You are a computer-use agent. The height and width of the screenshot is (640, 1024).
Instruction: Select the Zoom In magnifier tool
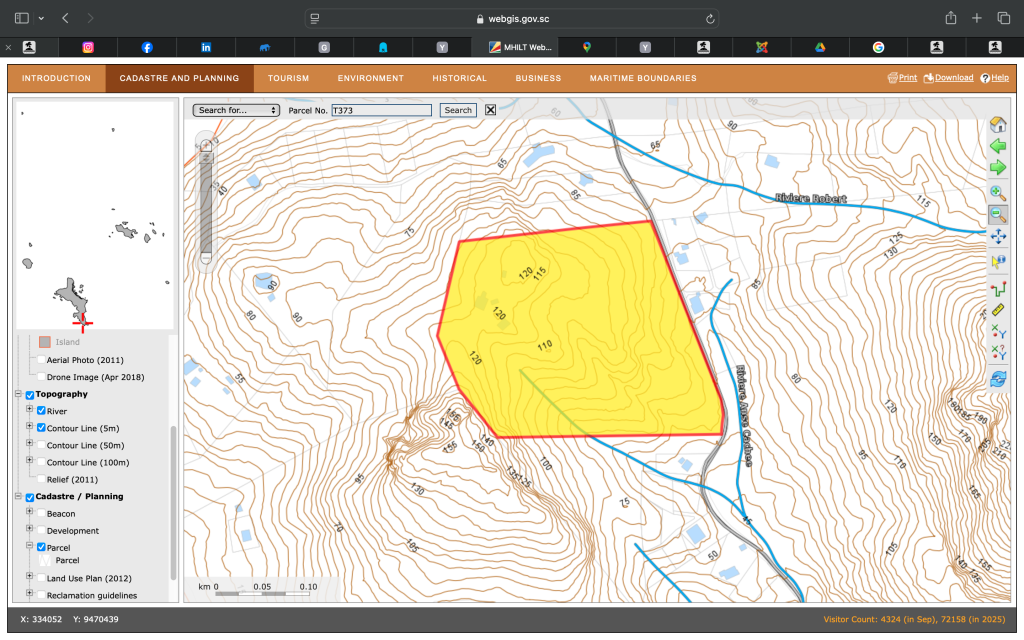997,192
